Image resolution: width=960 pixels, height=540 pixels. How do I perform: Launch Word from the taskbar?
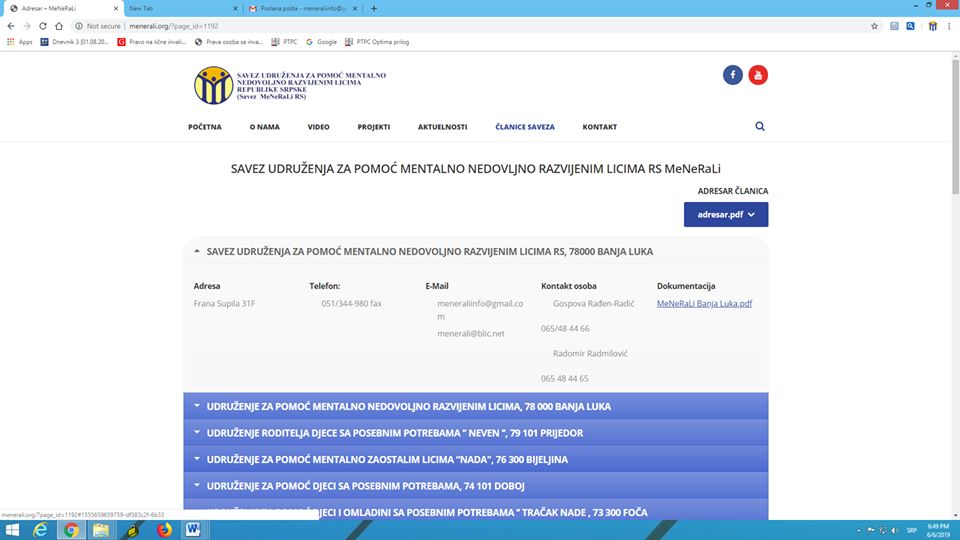(192, 529)
